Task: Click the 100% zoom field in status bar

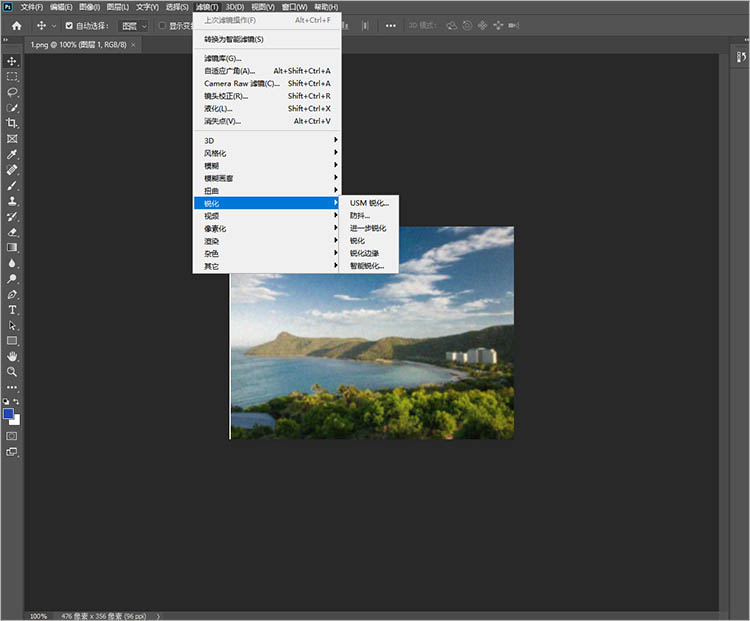Action: 38,616
